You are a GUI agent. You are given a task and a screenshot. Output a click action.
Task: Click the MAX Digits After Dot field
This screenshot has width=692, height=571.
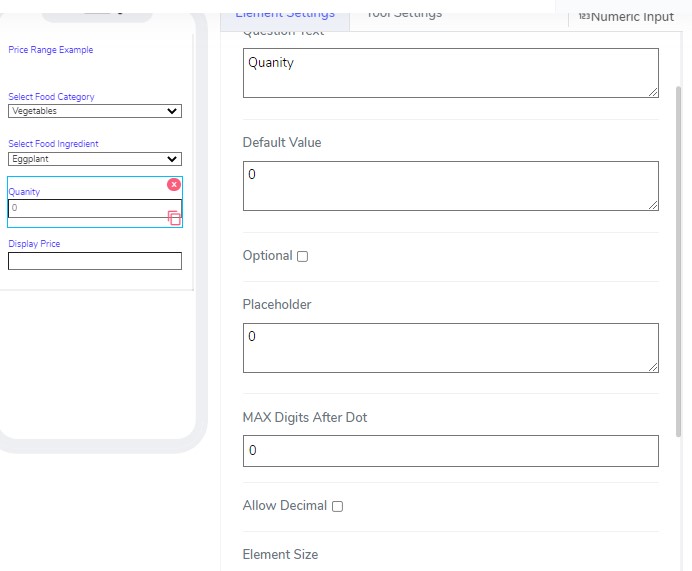(x=450, y=451)
